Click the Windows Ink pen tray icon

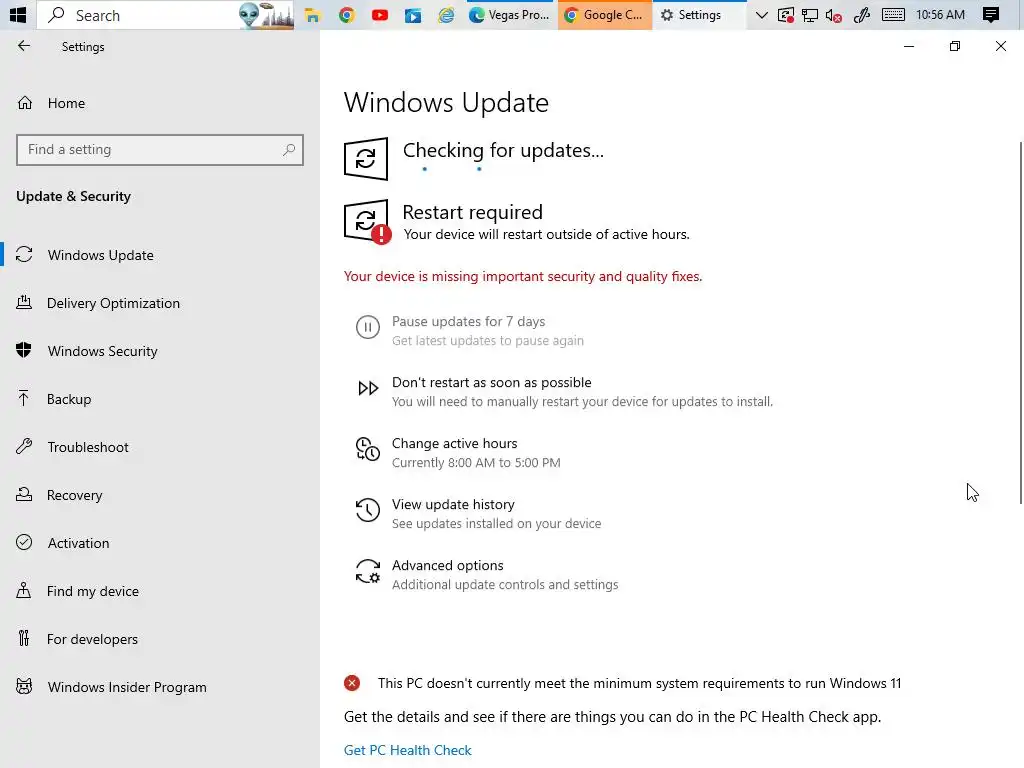[862, 15]
